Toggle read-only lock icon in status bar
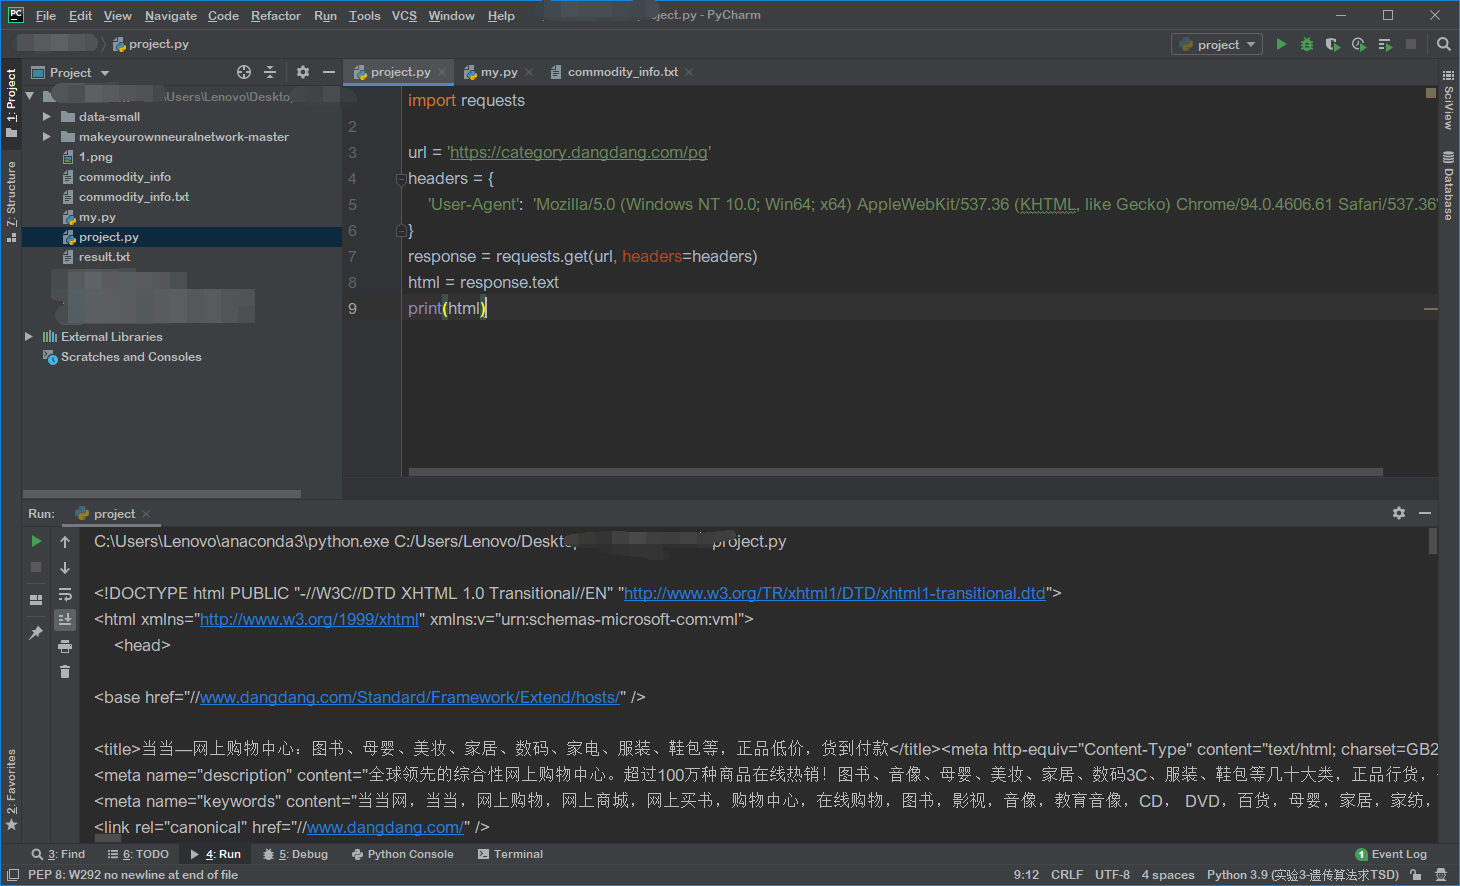1460x886 pixels. 1415,875
